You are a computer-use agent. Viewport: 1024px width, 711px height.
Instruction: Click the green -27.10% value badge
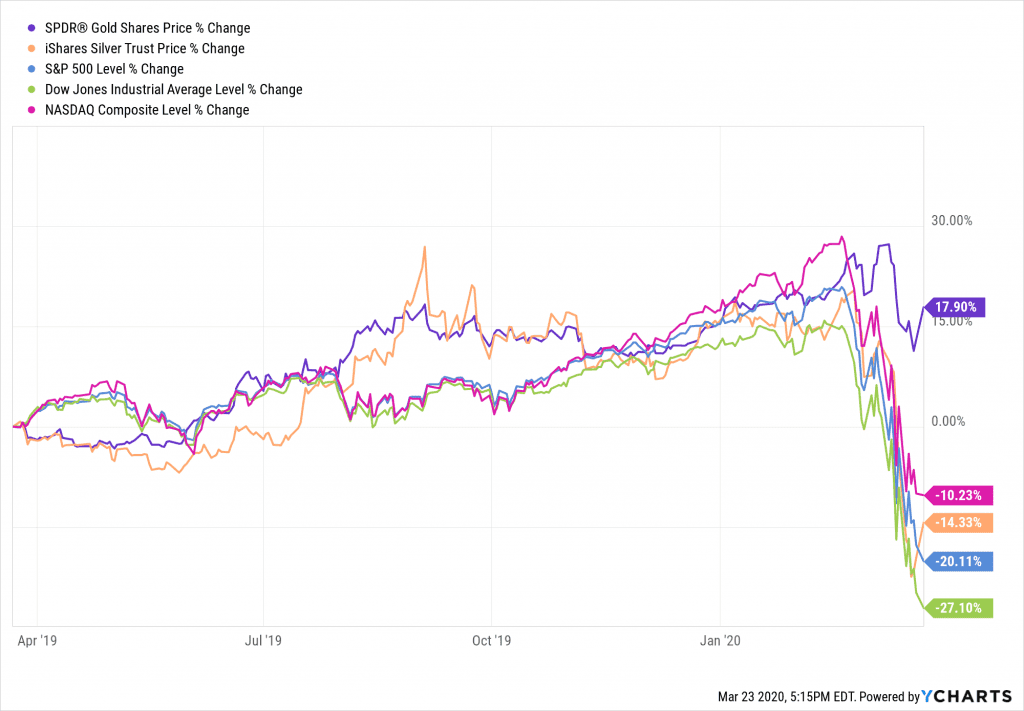[961, 607]
